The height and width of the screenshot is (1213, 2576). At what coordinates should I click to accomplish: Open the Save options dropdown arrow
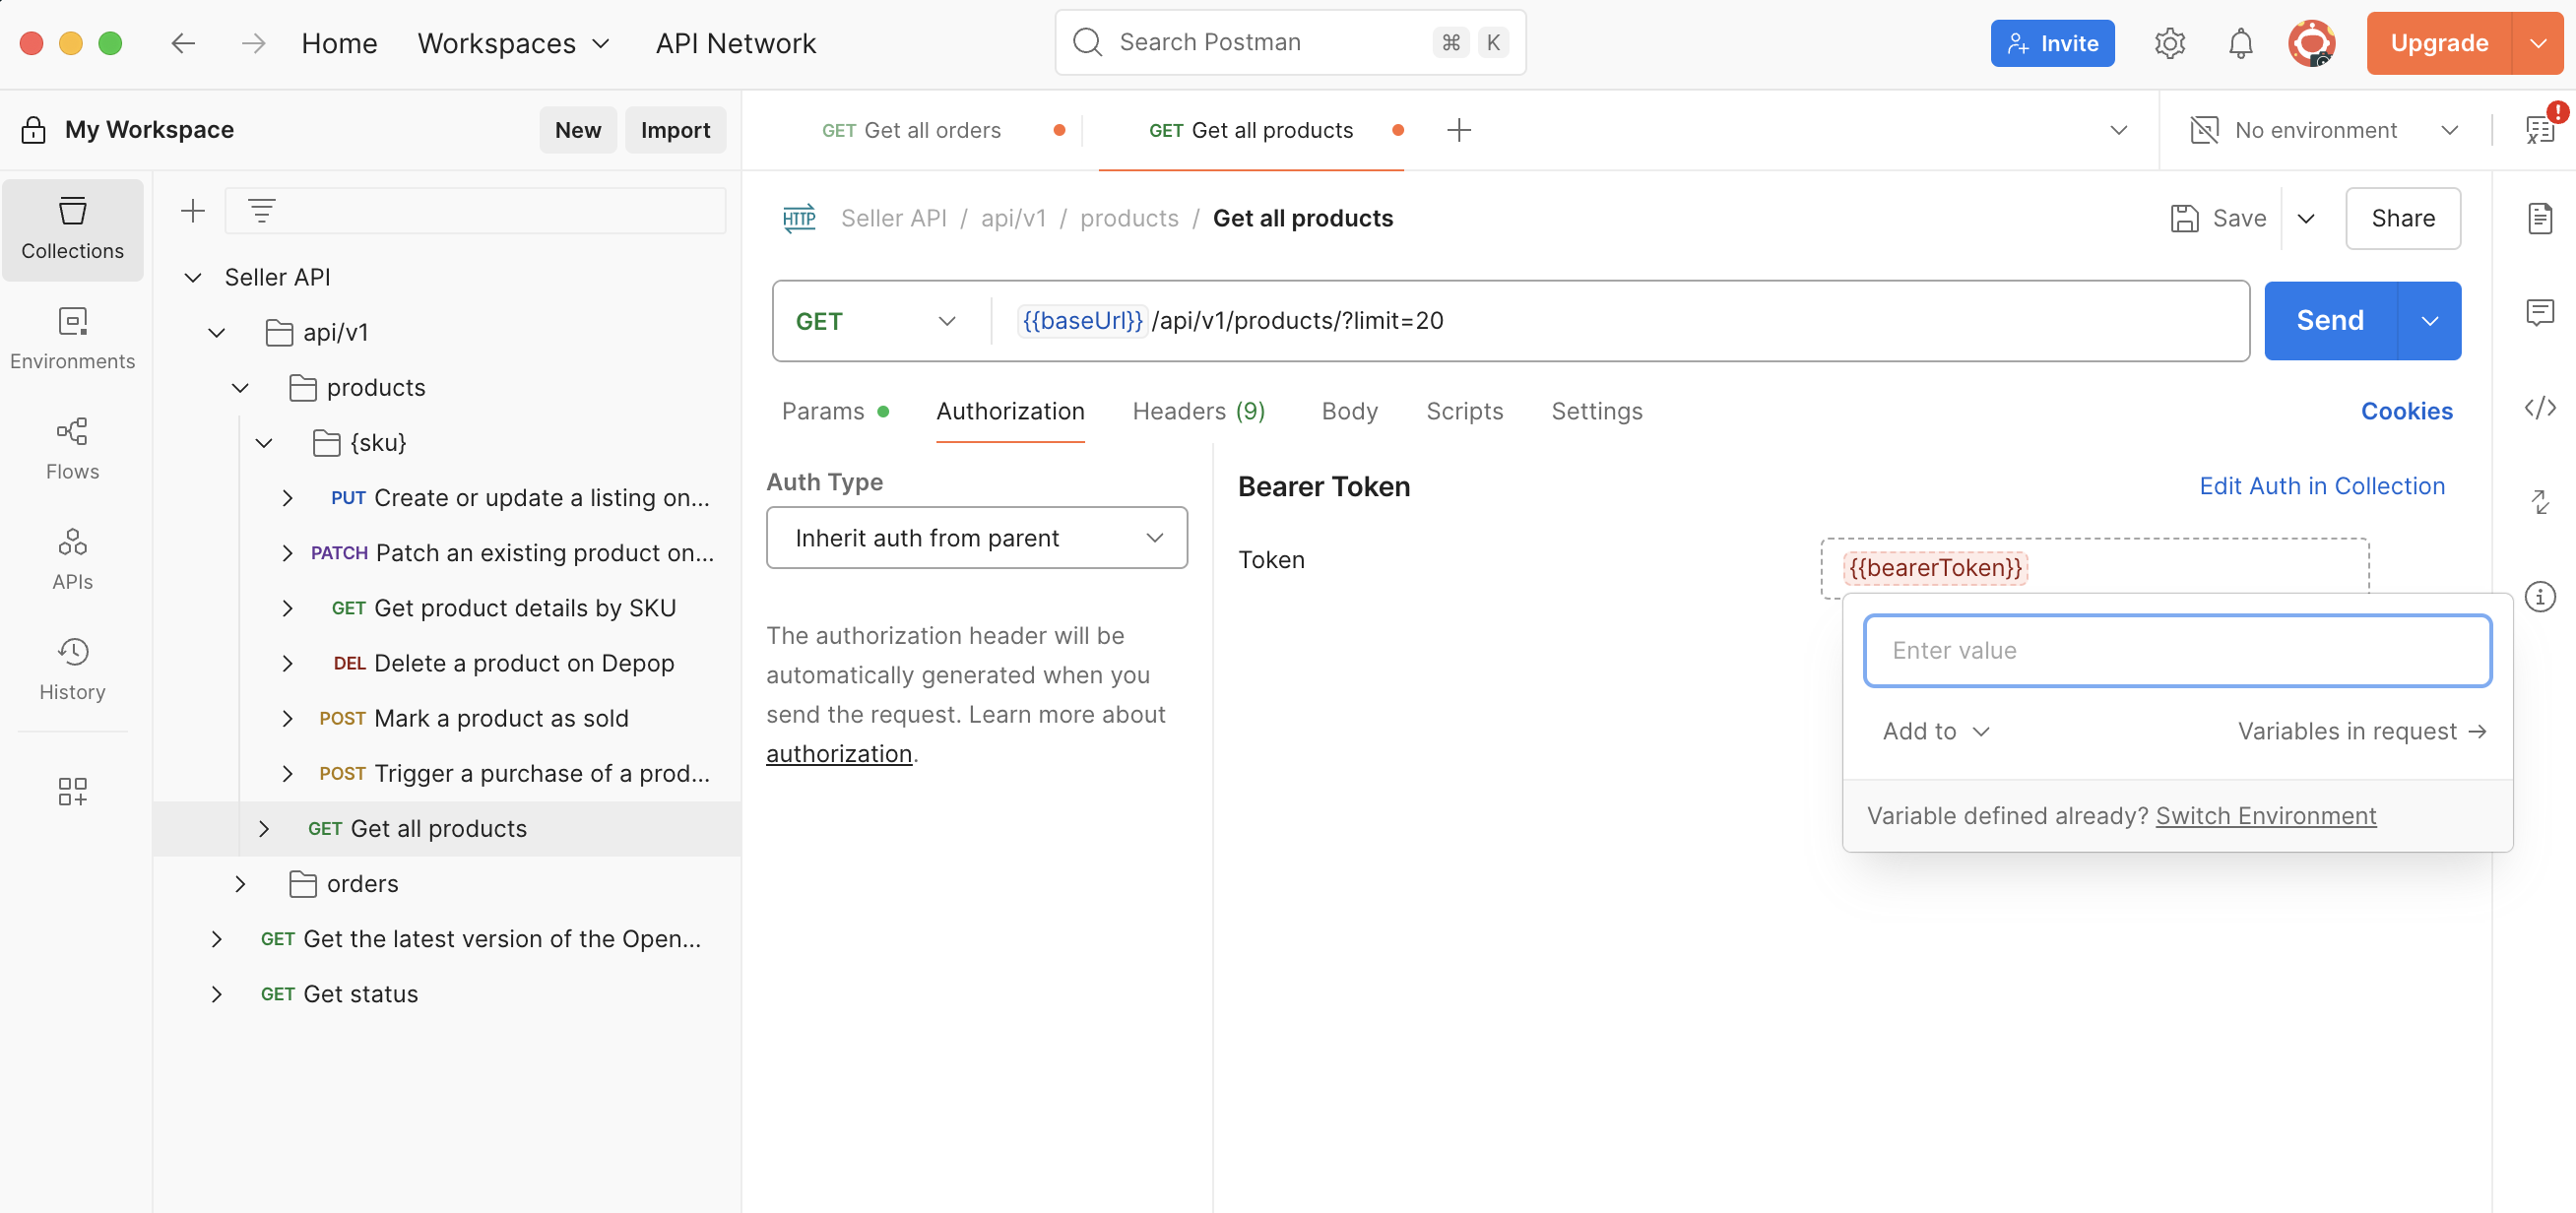pos(2306,218)
